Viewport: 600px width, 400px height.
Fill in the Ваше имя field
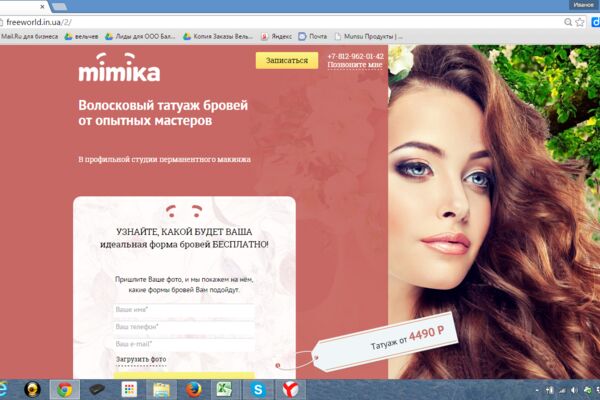coord(184,310)
